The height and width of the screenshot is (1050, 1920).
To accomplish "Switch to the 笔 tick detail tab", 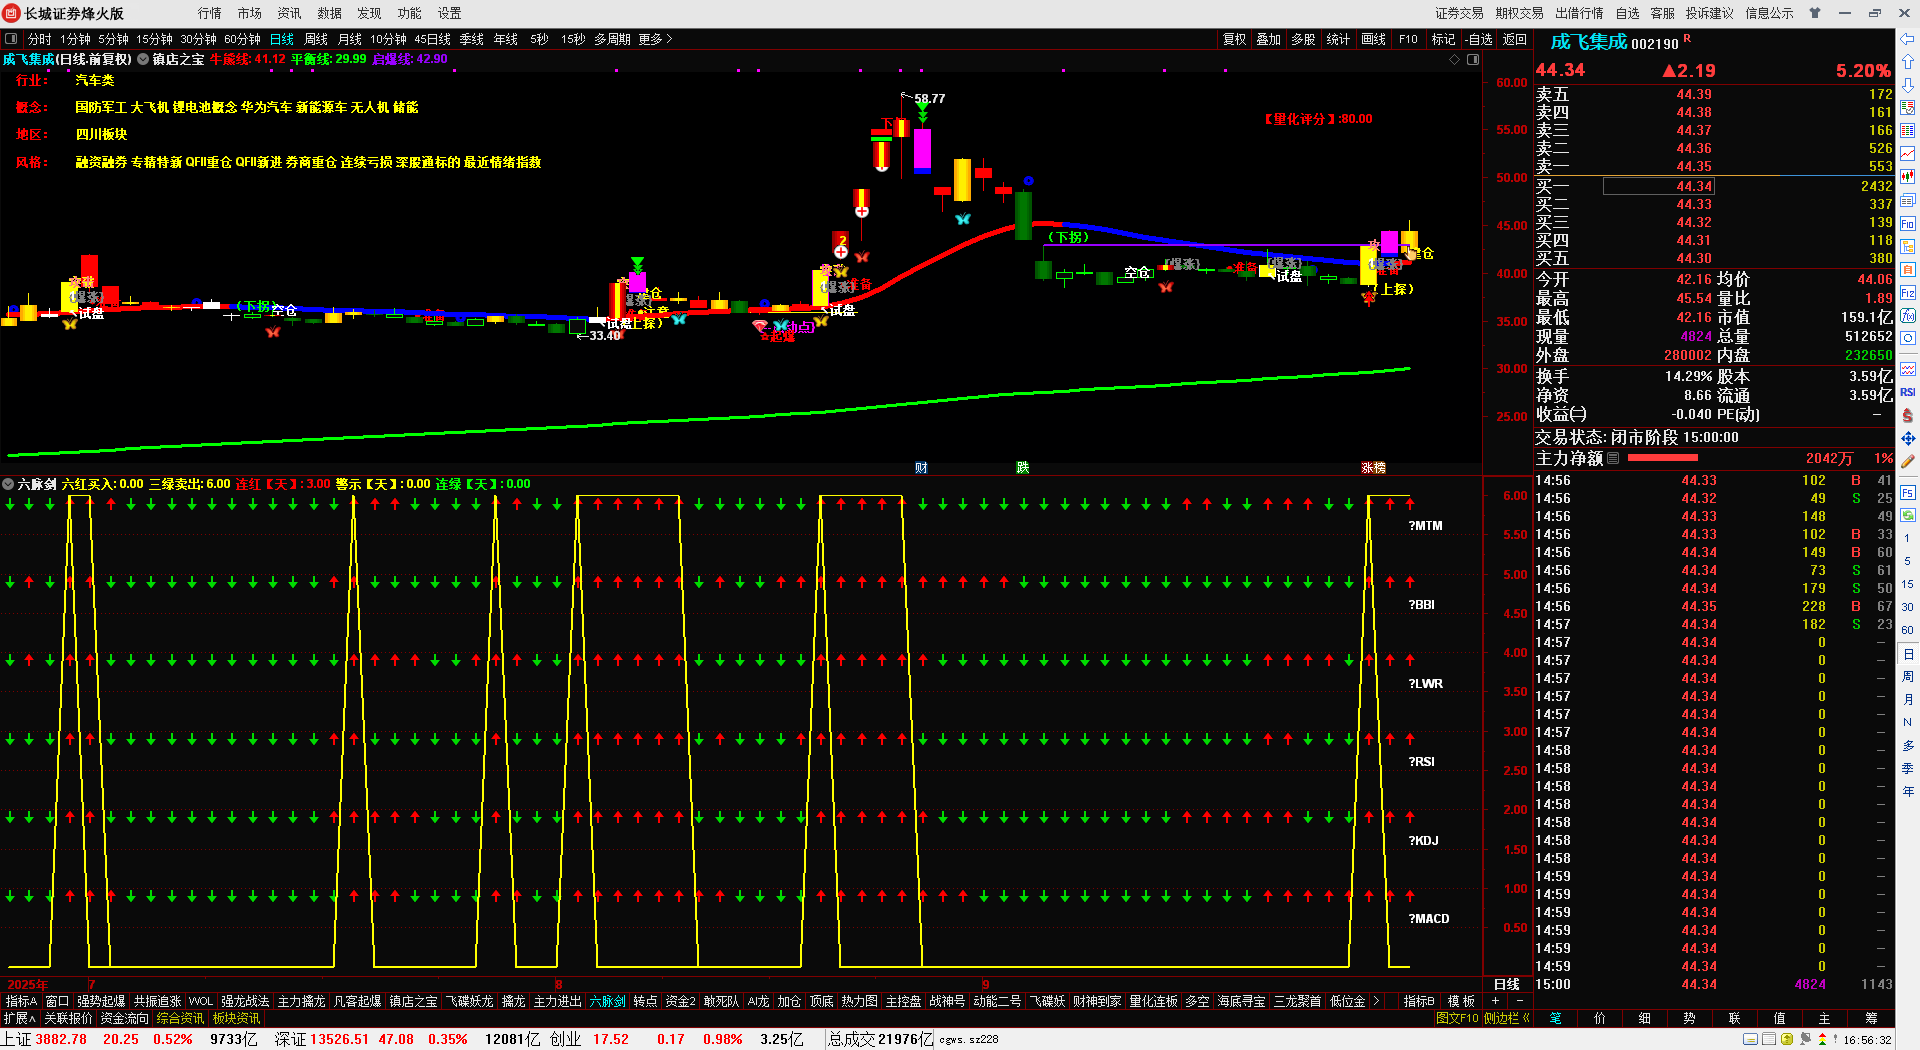I will pos(1556,1018).
